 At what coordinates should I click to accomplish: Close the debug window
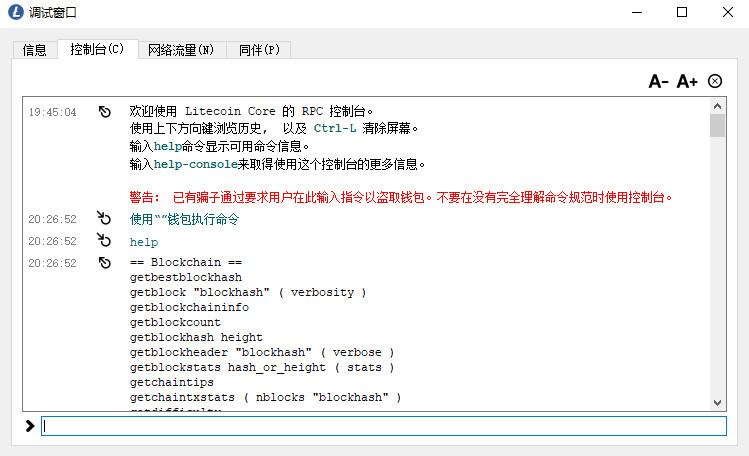tap(728, 12)
